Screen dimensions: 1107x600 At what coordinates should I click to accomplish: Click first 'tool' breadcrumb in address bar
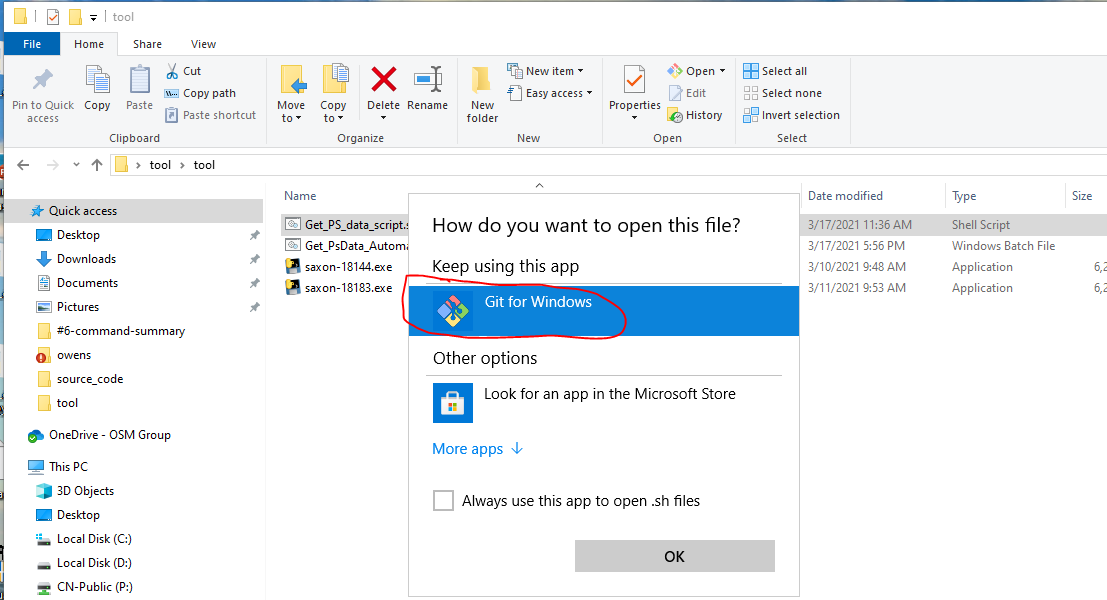pos(160,165)
